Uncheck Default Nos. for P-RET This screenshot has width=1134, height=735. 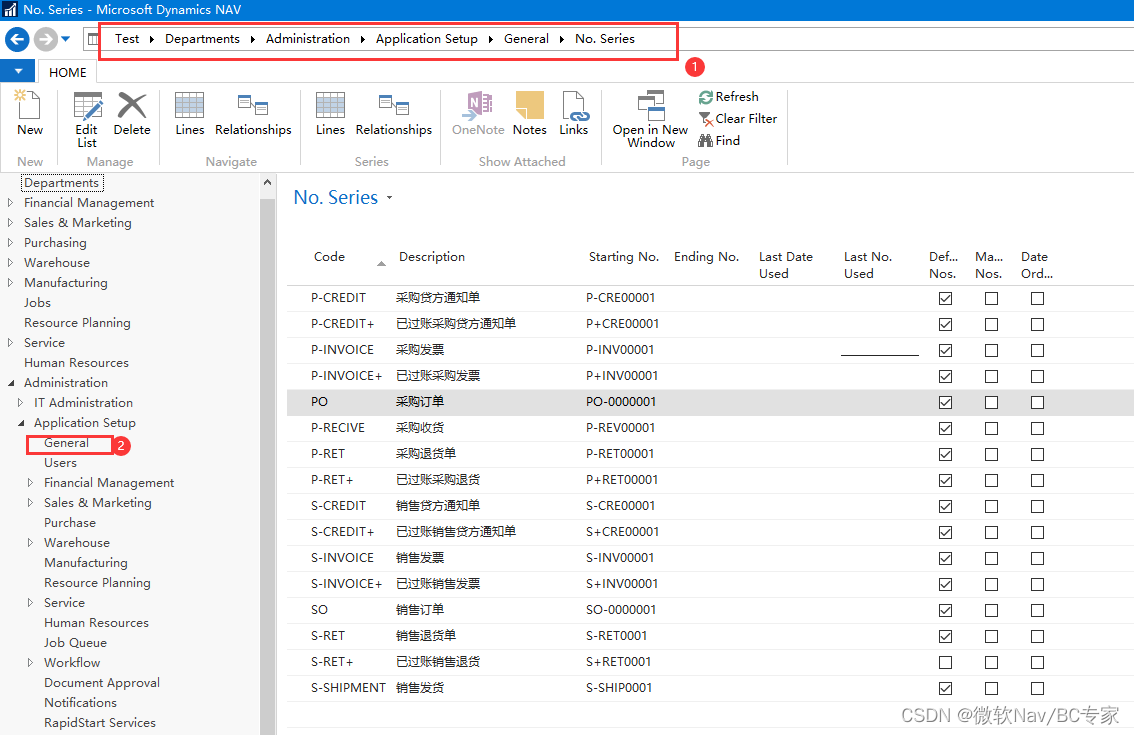pyautogui.click(x=945, y=454)
